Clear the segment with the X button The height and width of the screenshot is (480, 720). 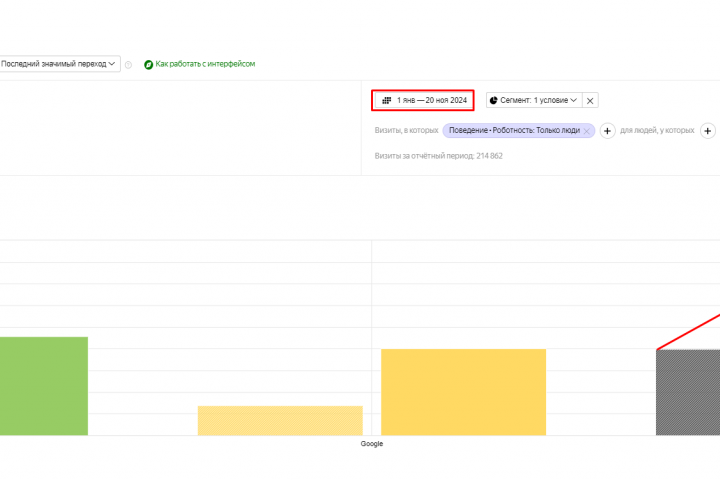pos(590,100)
